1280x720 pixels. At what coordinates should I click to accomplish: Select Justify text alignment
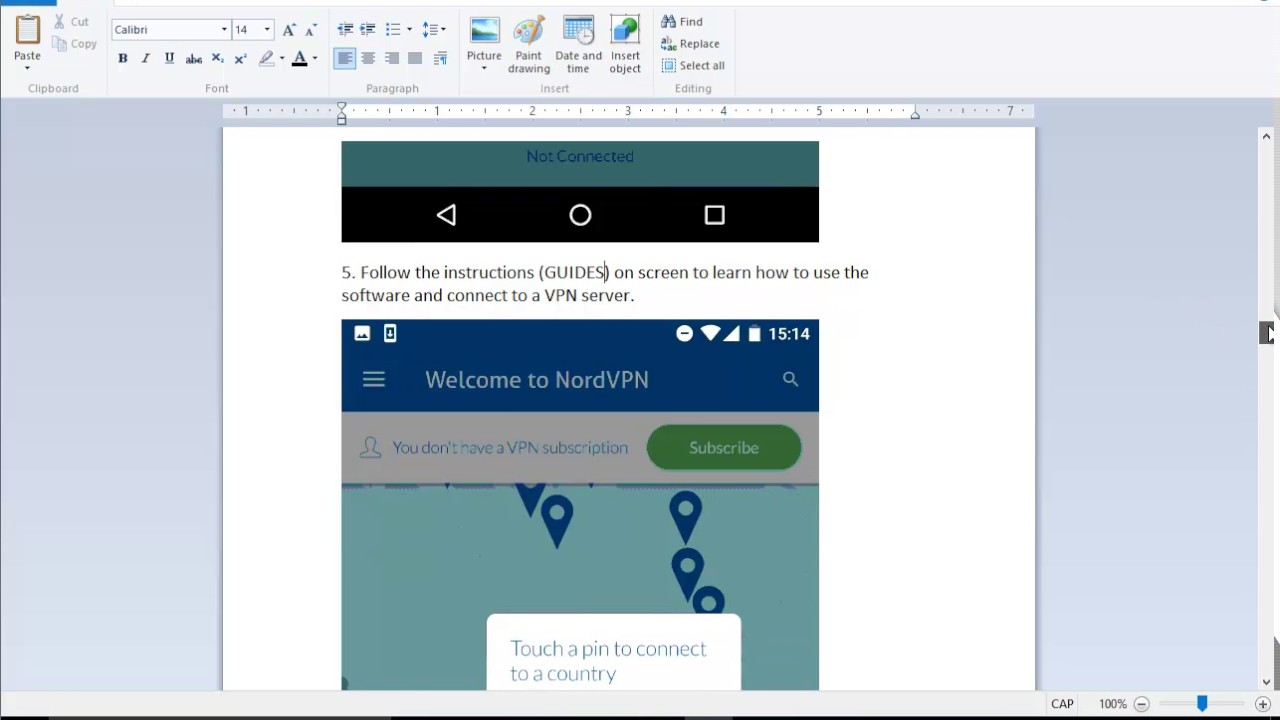(x=415, y=59)
